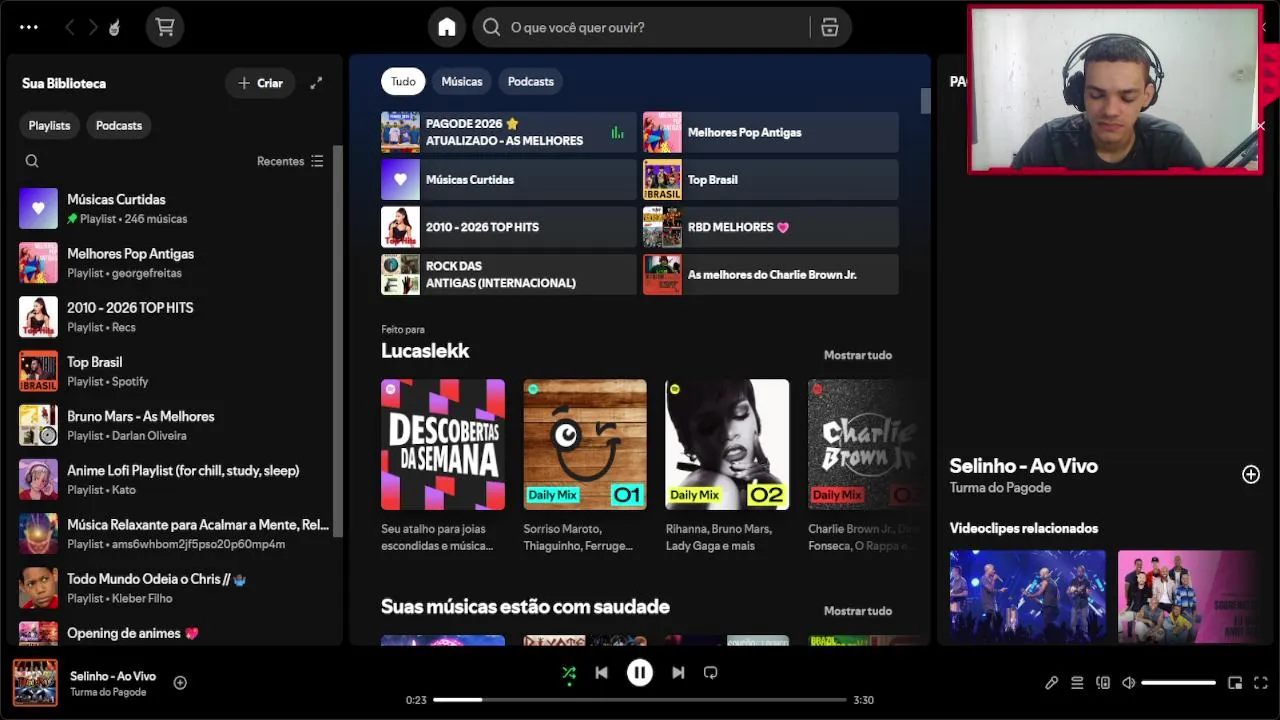Image resolution: width=1280 pixels, height=720 pixels.
Task: Select the Tudo filter tab
Action: click(x=403, y=81)
